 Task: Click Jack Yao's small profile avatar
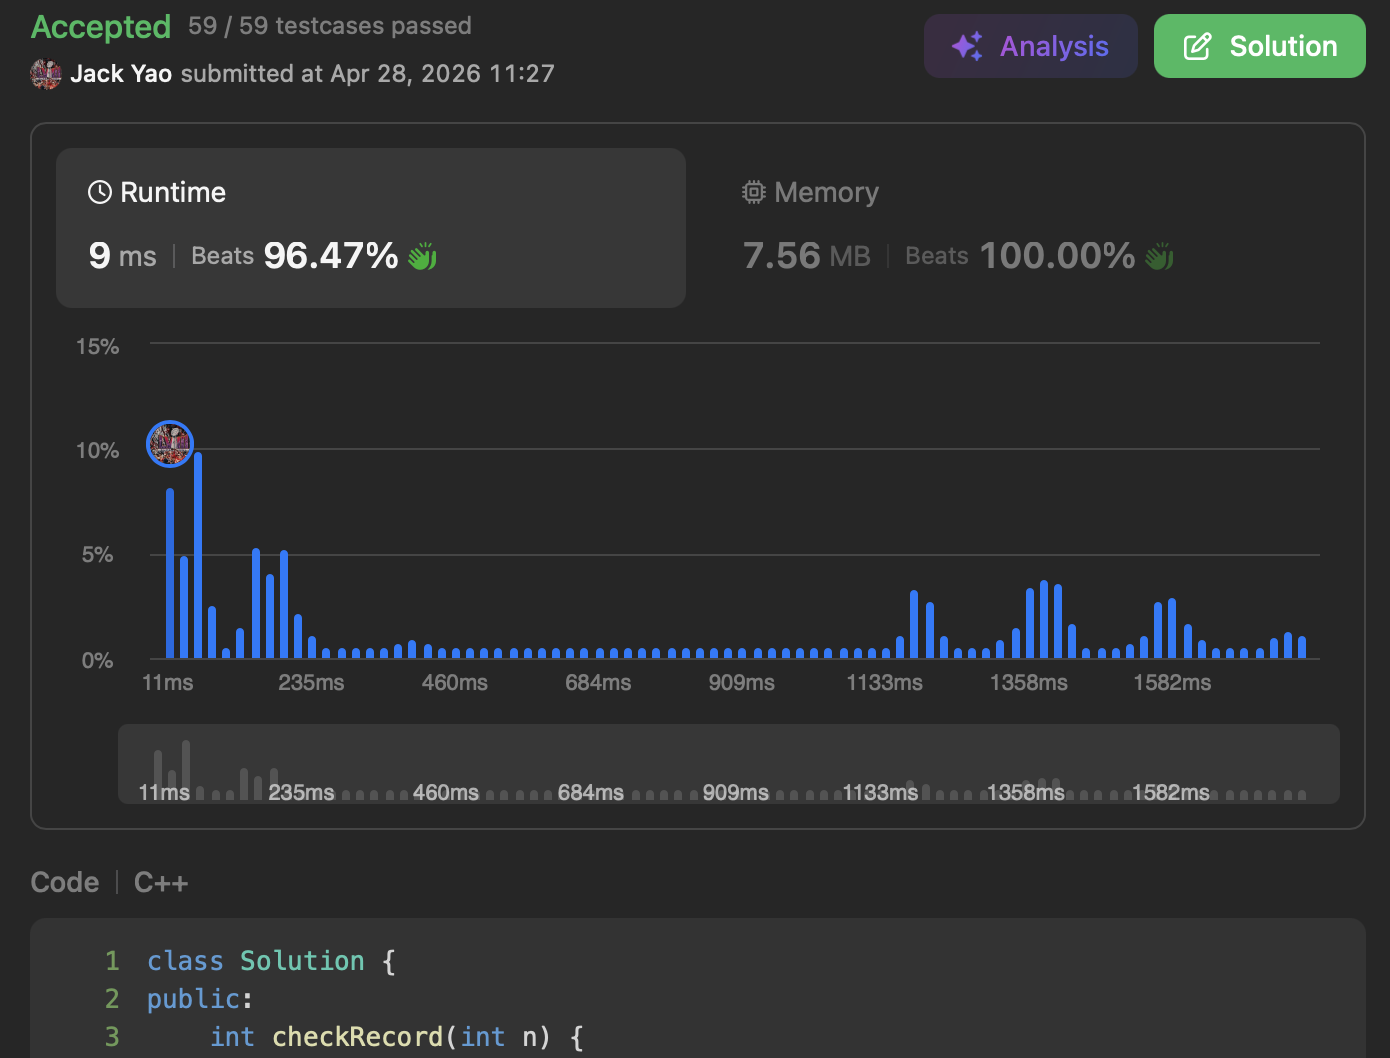[46, 74]
